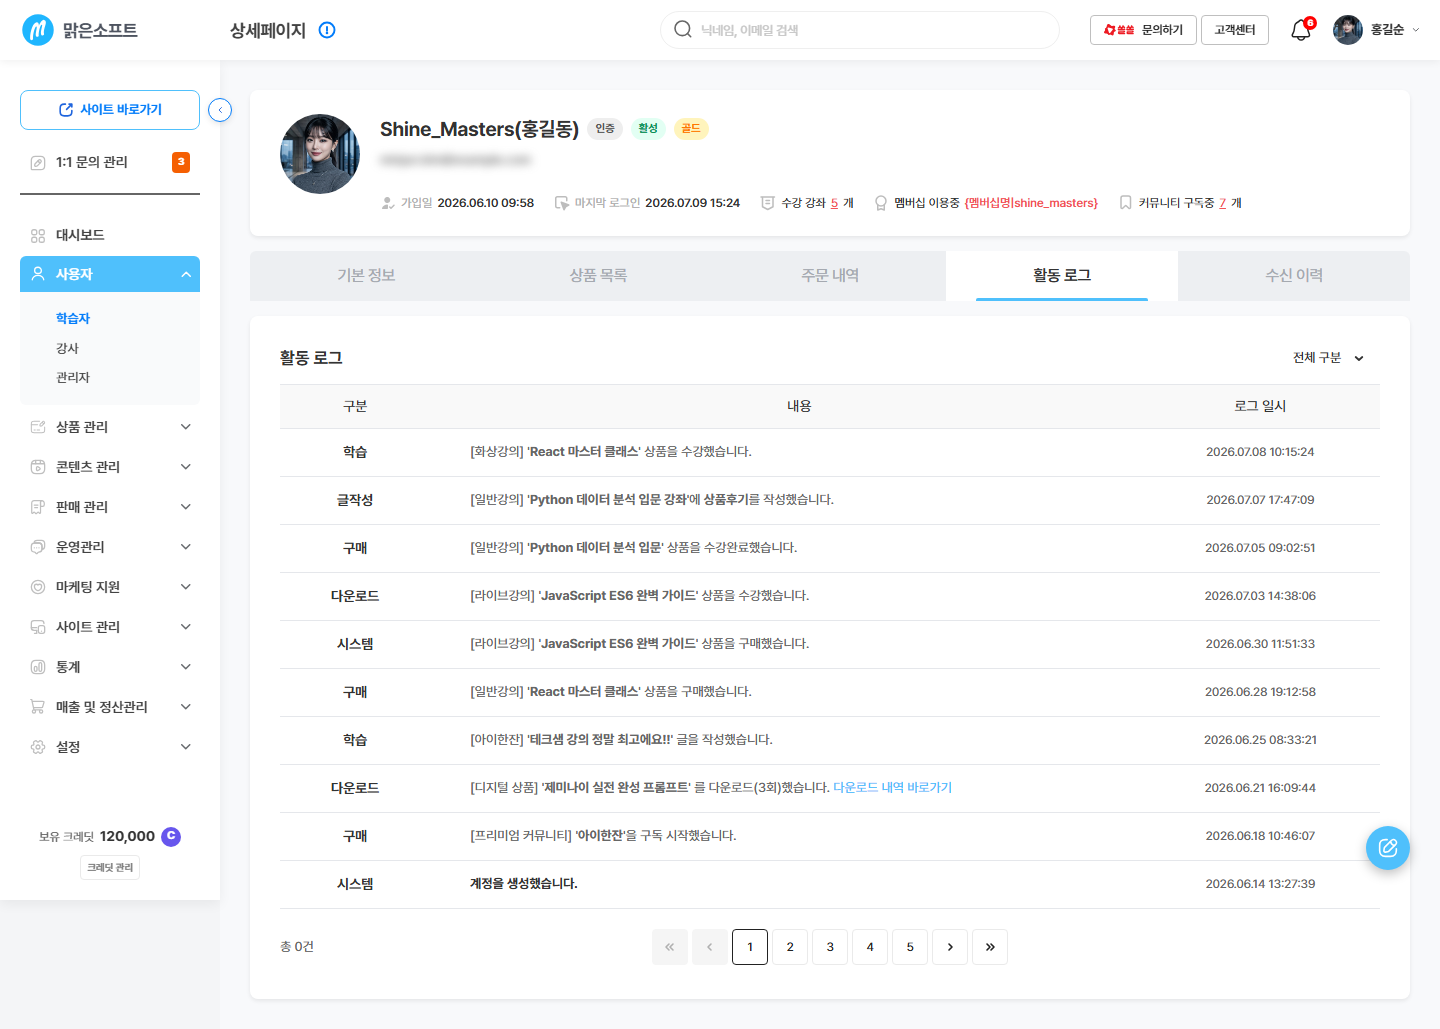Switch to the 상품 목록 tab
Viewport: 1440px width, 1029px height.
tap(598, 276)
